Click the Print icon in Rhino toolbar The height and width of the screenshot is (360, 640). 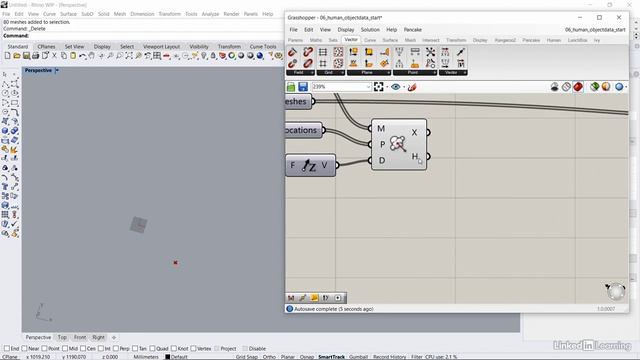click(36, 56)
